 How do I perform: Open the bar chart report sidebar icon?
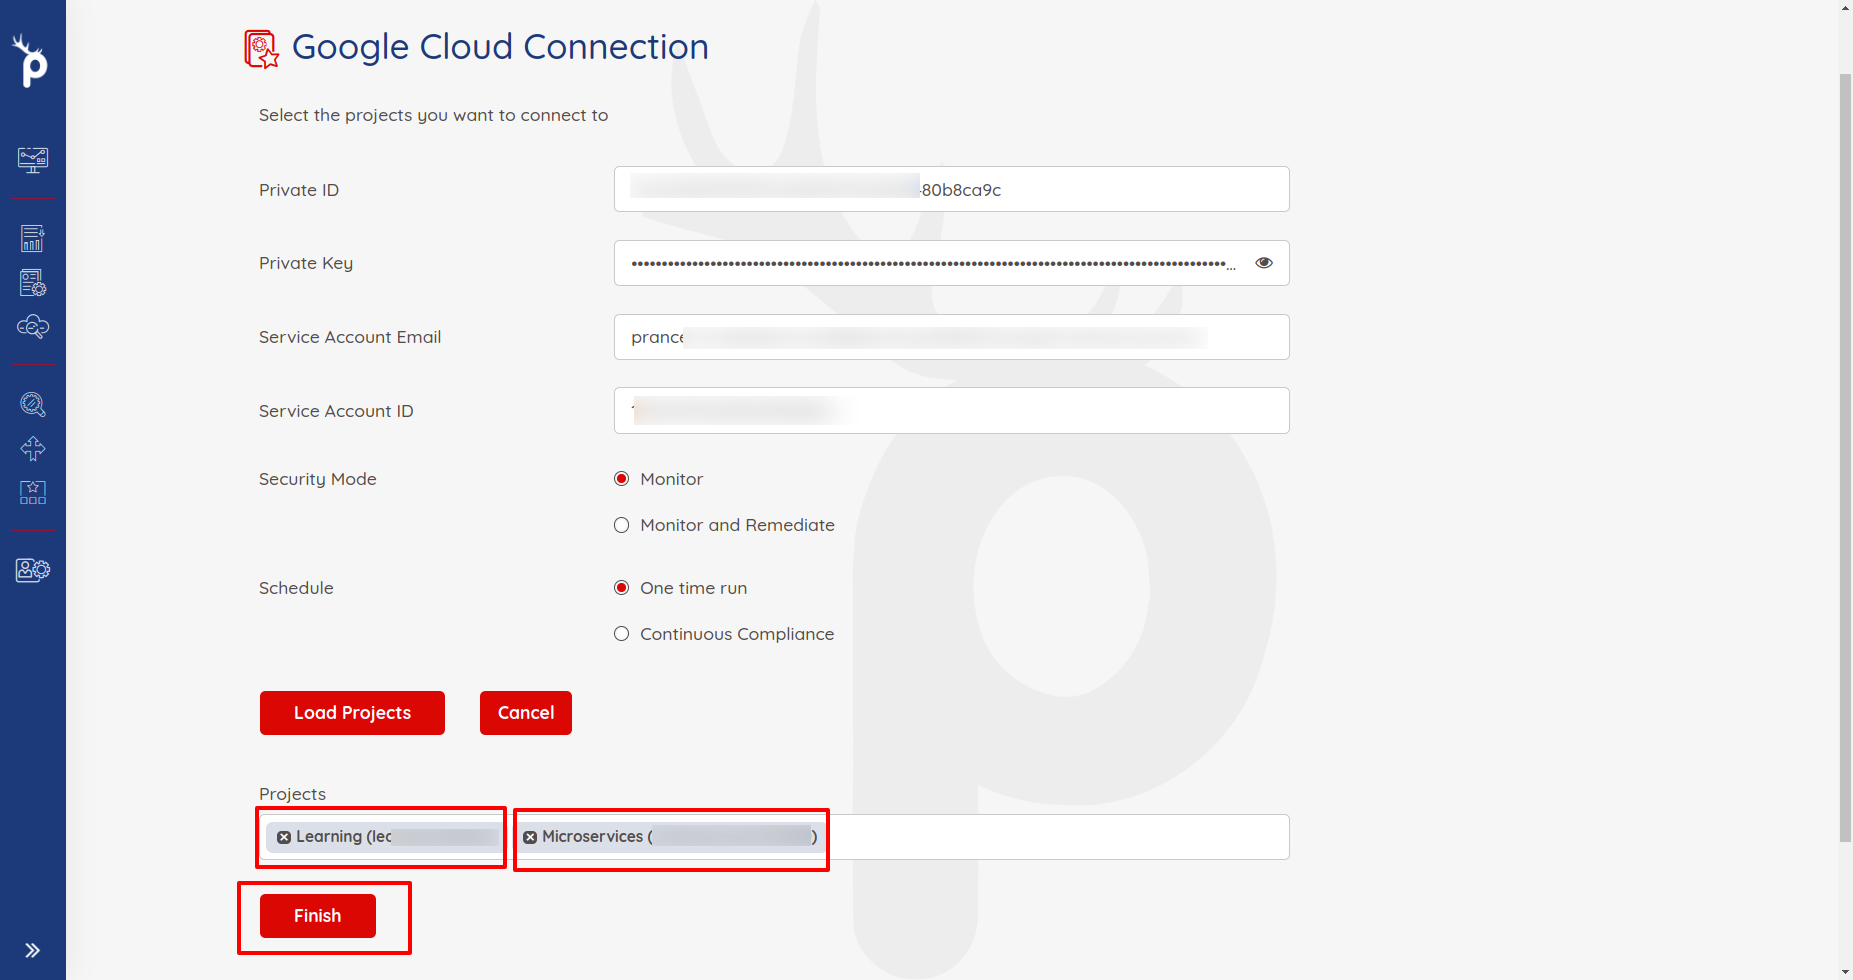coord(33,238)
